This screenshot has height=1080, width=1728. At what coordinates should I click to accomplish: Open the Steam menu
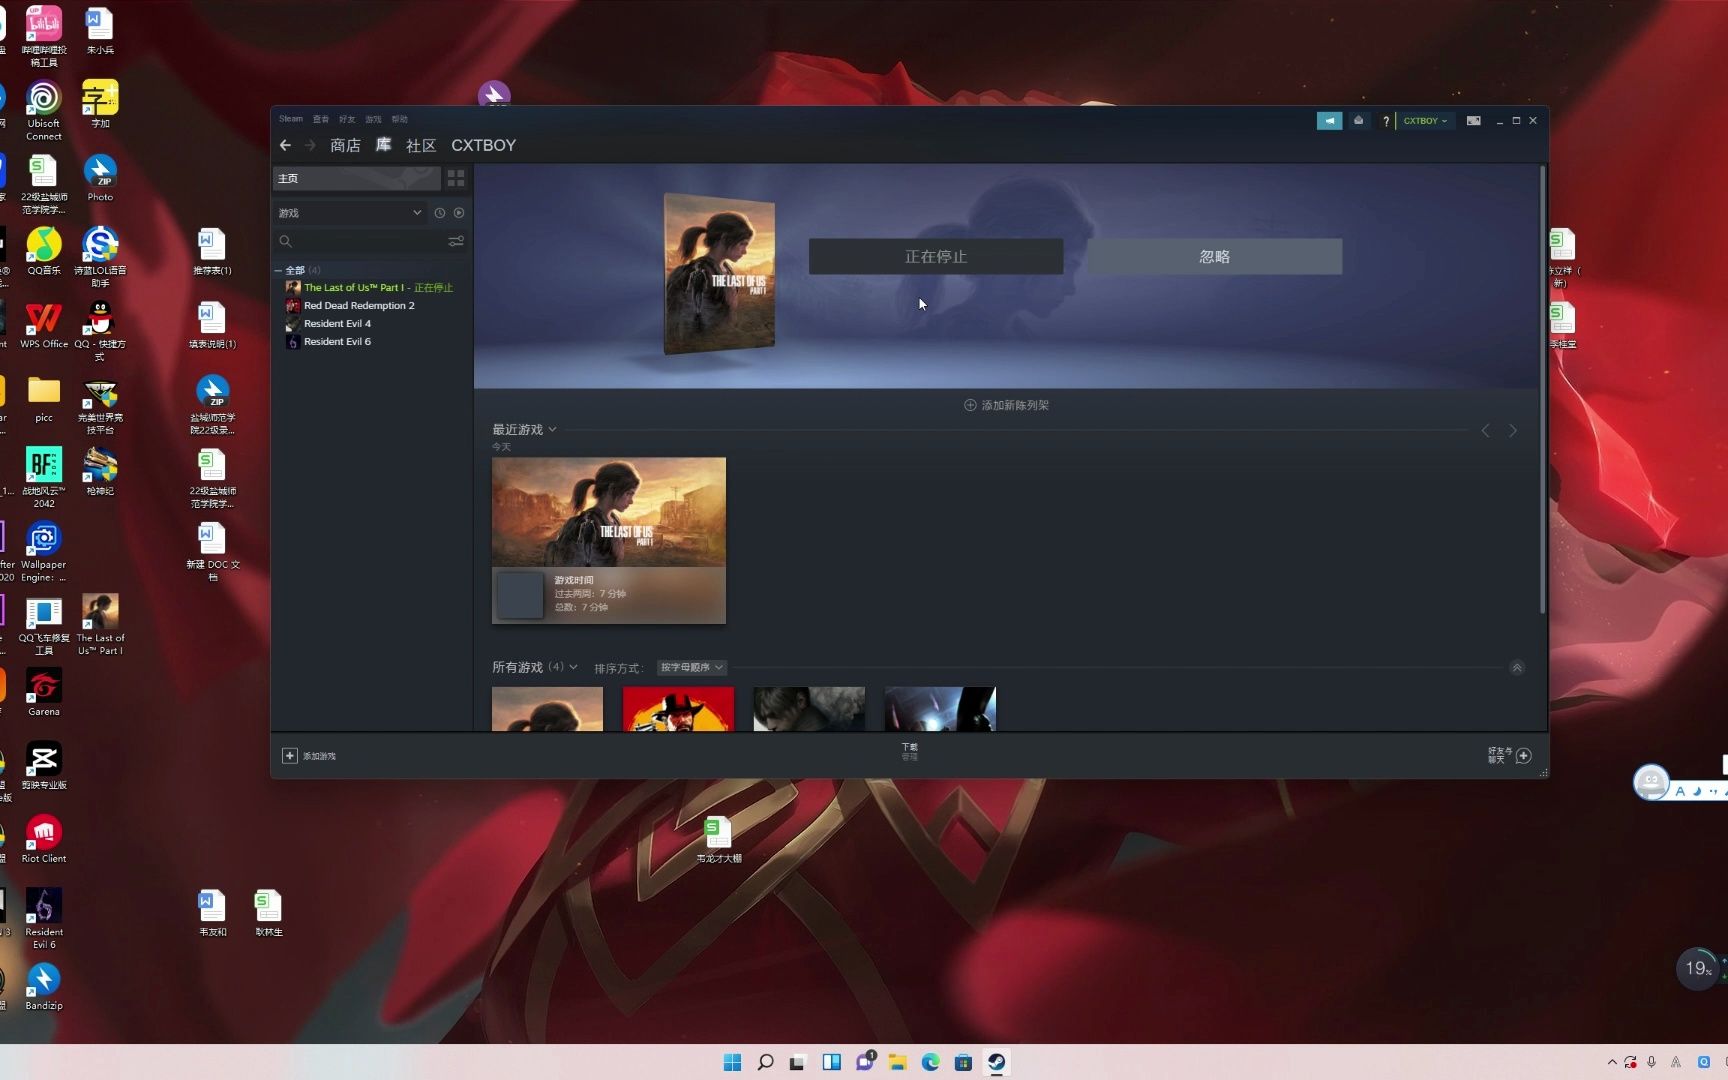(290, 119)
